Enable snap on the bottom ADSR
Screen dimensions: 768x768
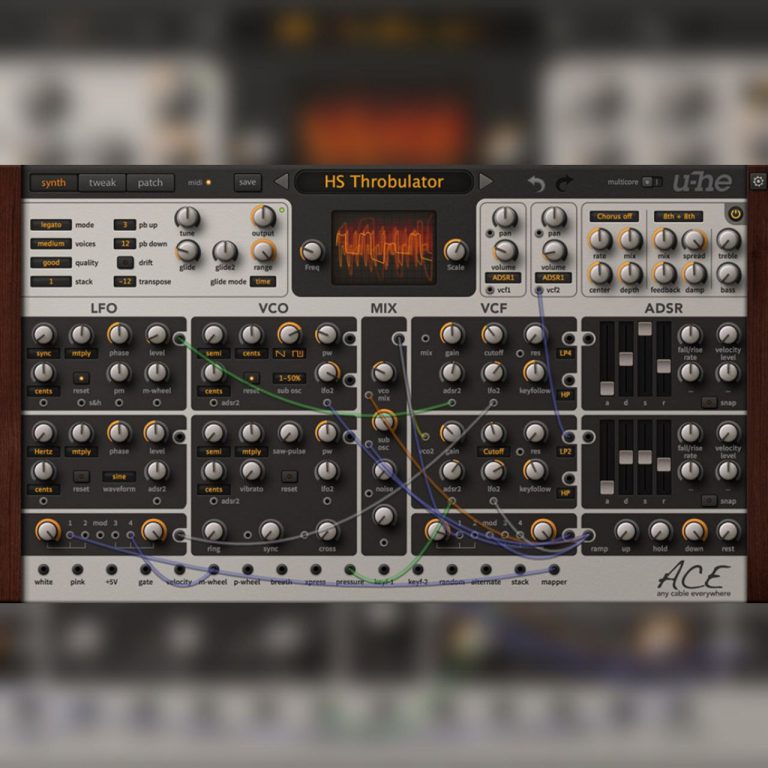[709, 501]
